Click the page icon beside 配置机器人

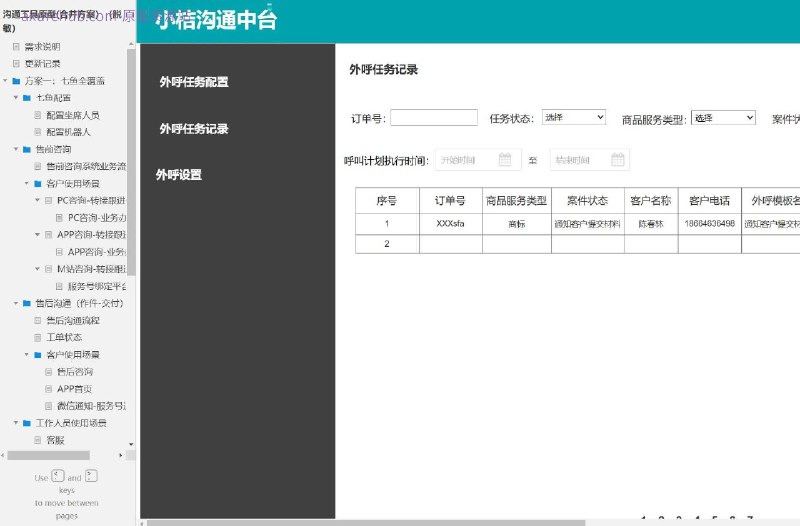pos(37,132)
